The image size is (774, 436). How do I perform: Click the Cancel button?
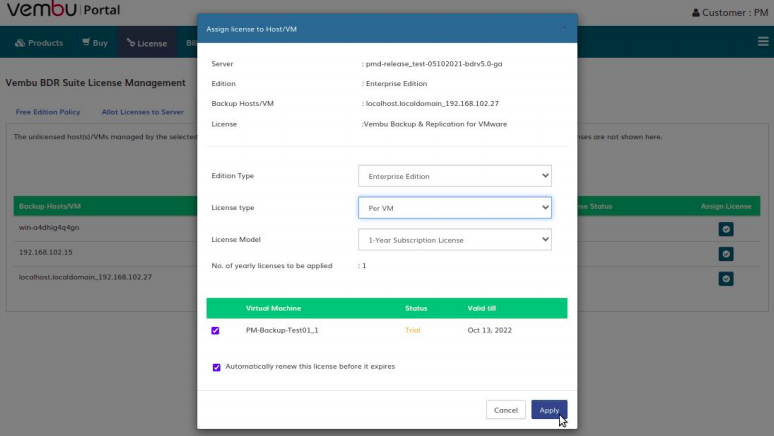(505, 410)
